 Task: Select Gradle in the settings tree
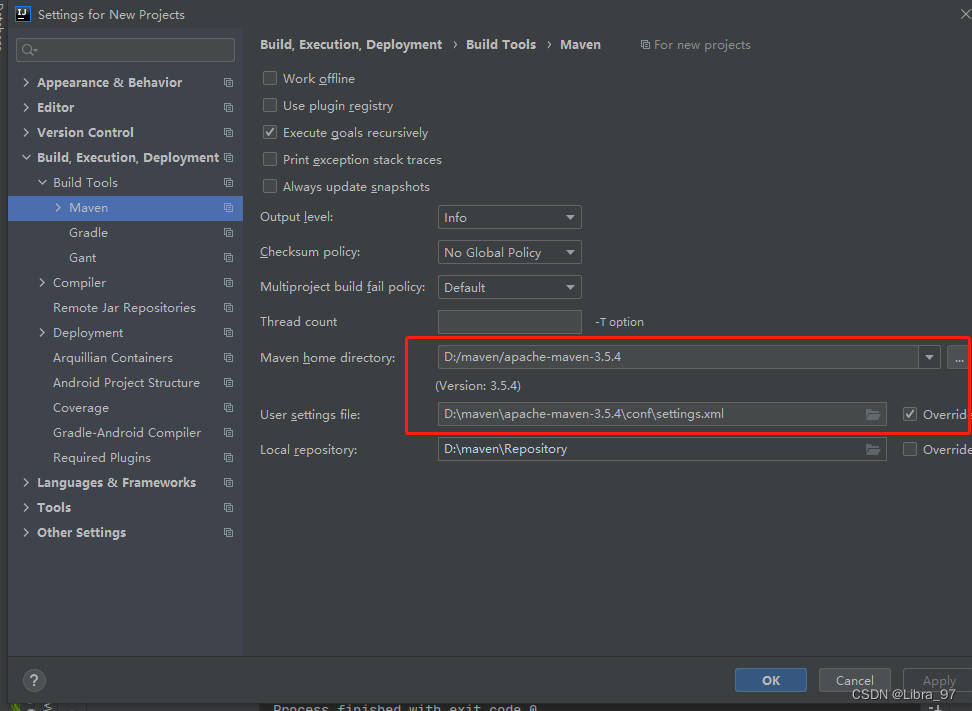[x=89, y=232]
